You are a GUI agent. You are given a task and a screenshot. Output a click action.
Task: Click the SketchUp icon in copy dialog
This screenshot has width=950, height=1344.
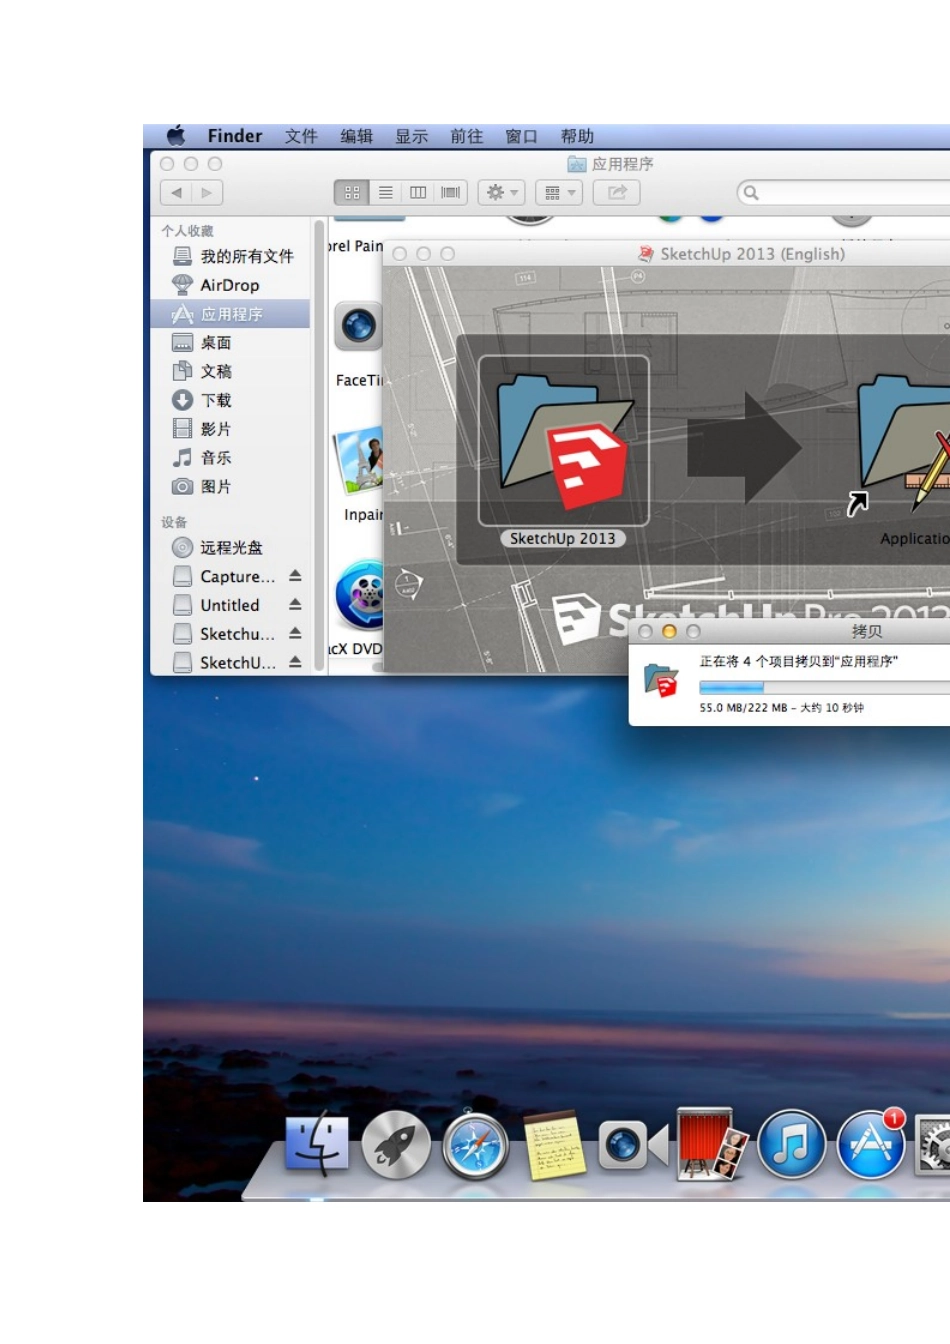[662, 681]
